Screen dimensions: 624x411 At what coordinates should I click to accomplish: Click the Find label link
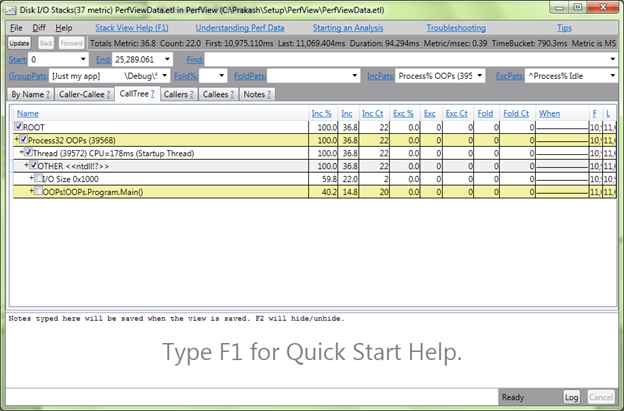tap(195, 60)
